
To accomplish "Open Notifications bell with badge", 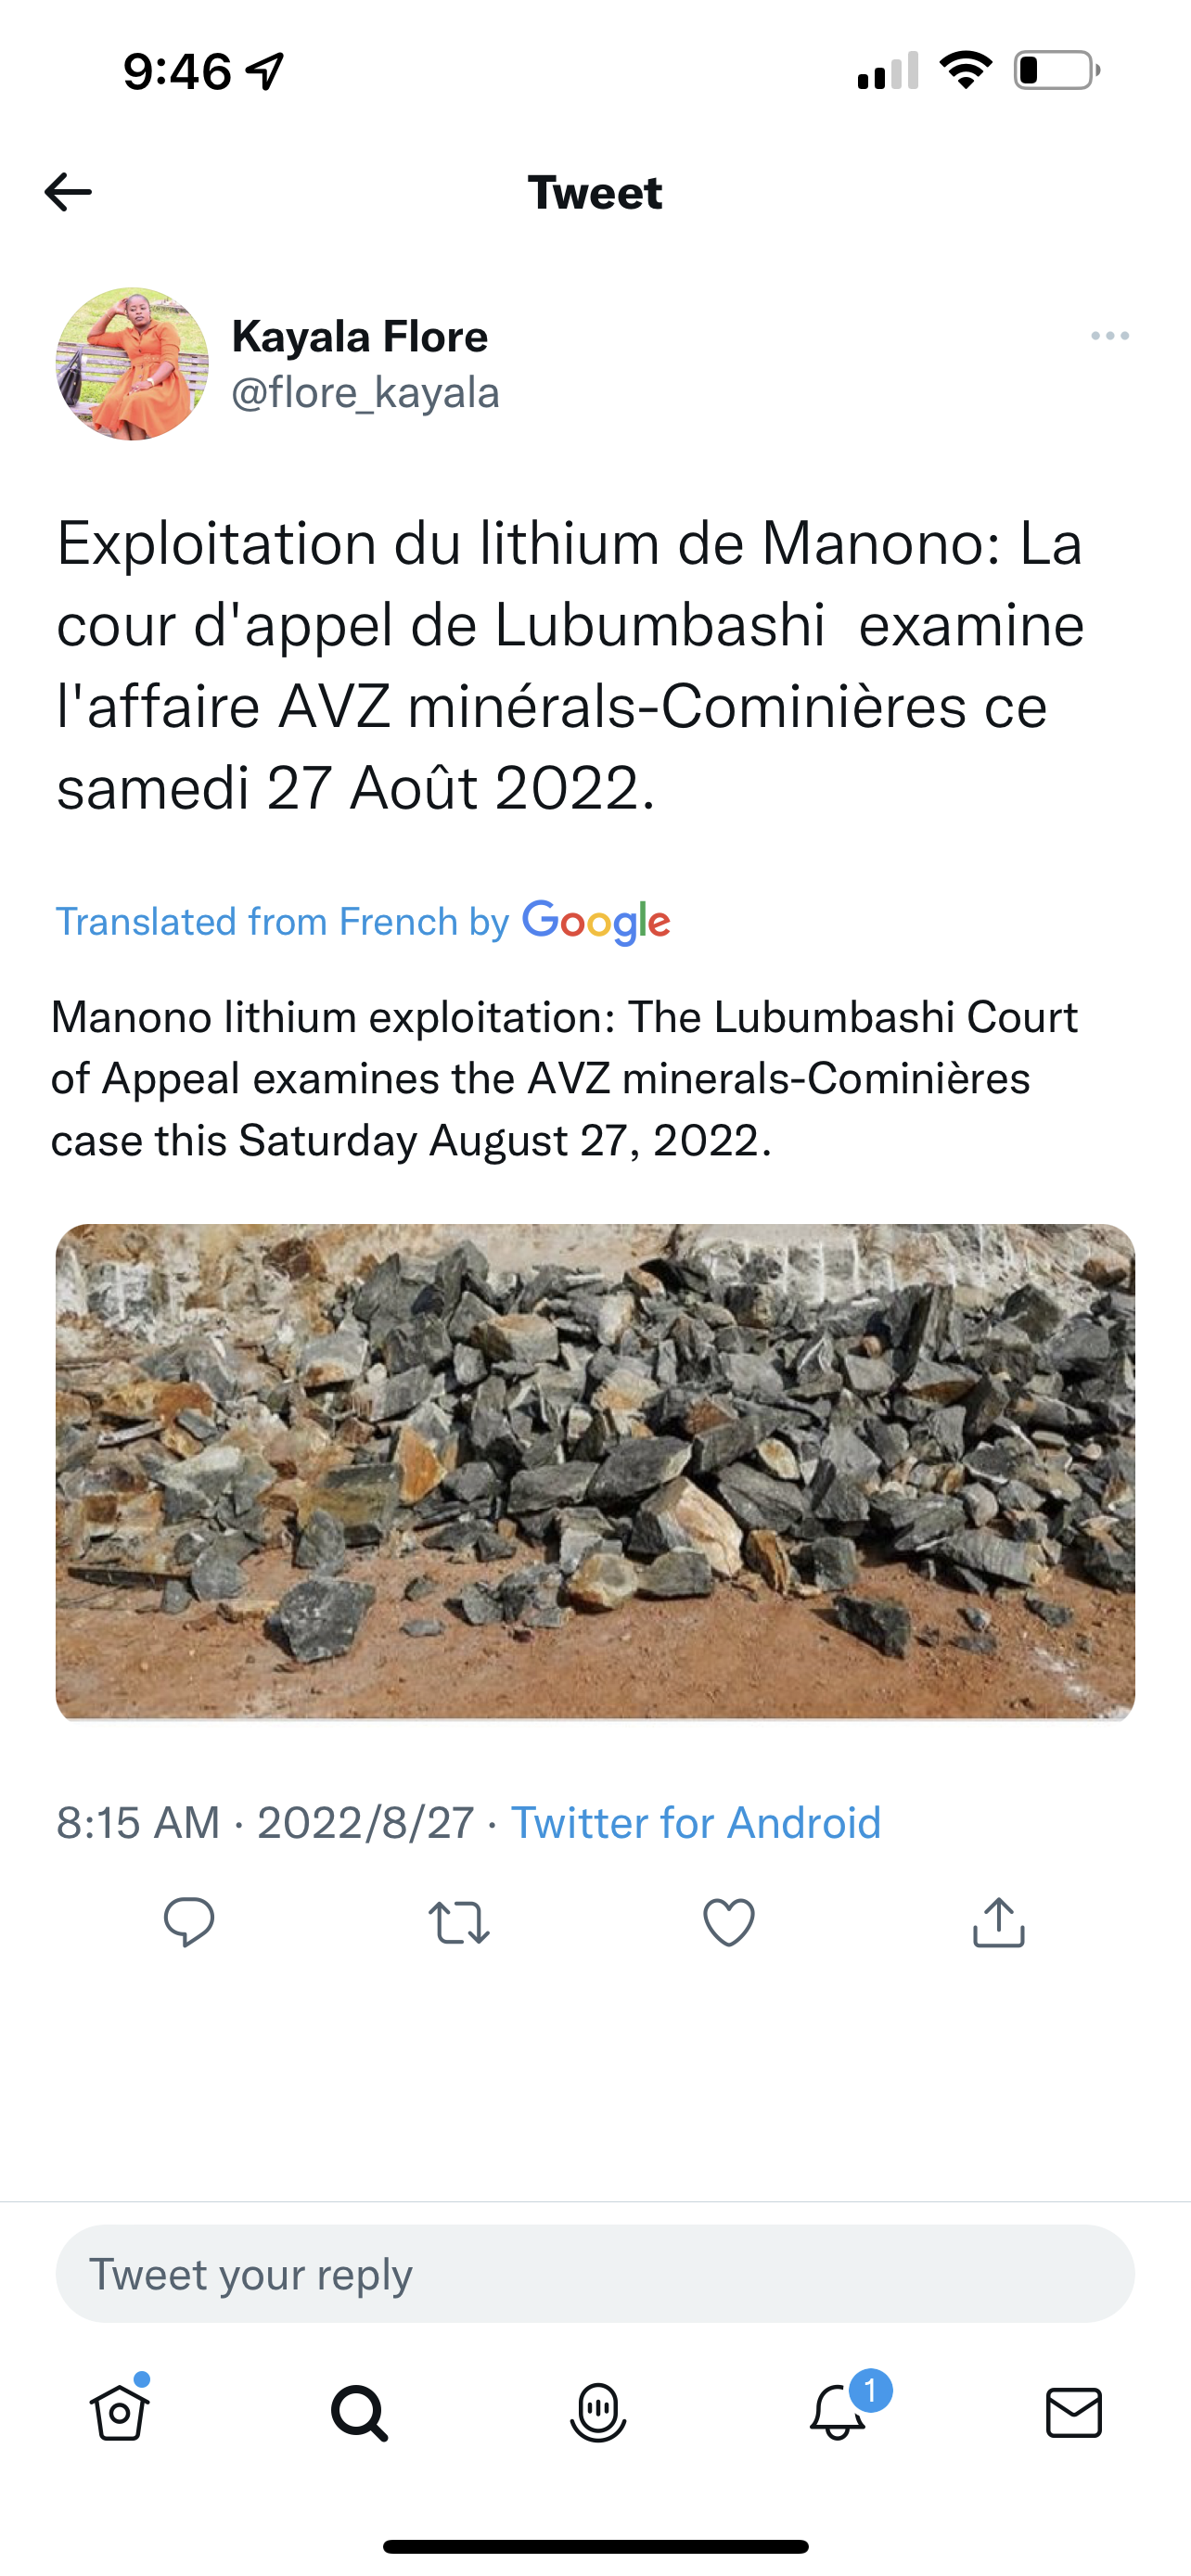I will [x=838, y=2412].
